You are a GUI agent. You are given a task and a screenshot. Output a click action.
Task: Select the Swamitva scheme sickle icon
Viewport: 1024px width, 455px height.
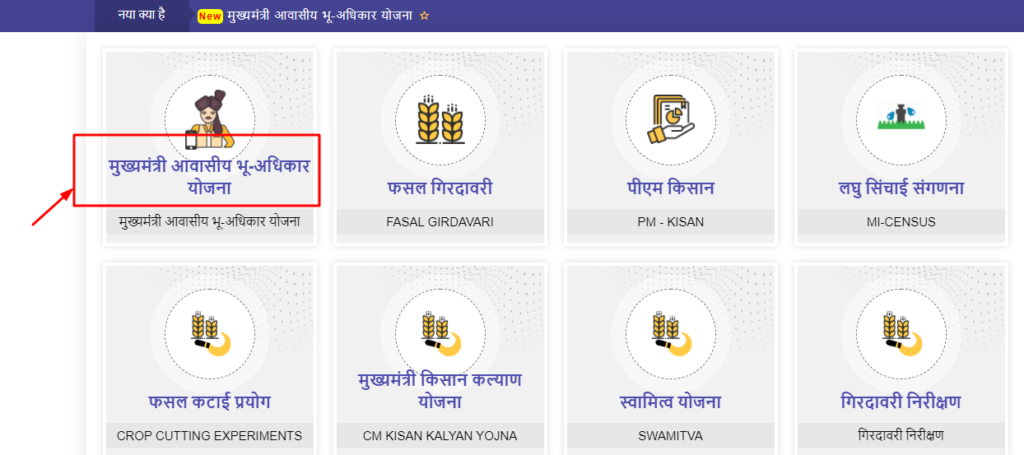coord(670,334)
